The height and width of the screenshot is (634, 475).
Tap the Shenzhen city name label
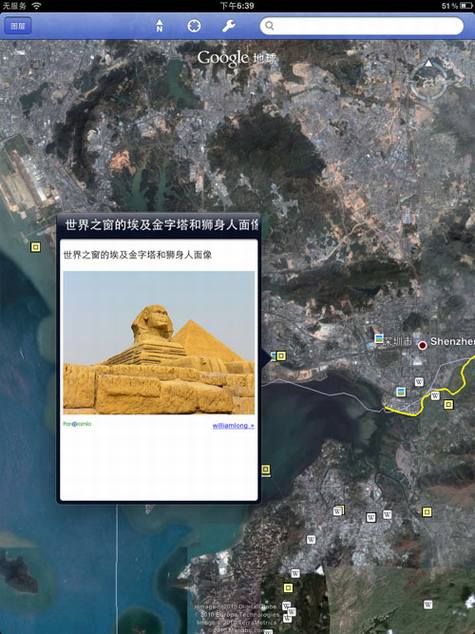tap(452, 342)
